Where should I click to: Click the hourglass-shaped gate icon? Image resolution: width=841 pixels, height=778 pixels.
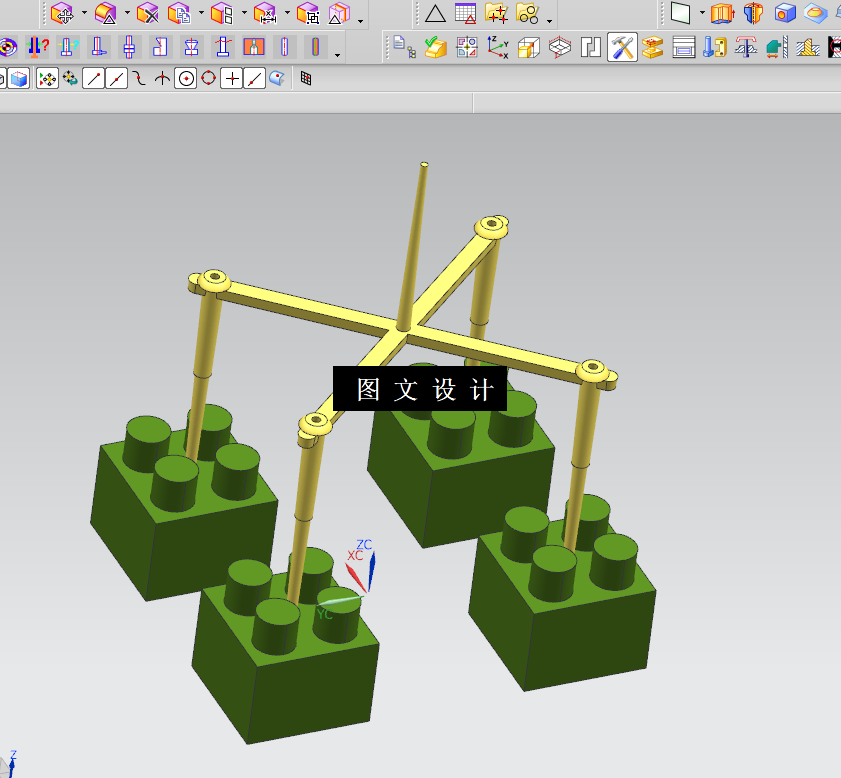click(x=191, y=47)
